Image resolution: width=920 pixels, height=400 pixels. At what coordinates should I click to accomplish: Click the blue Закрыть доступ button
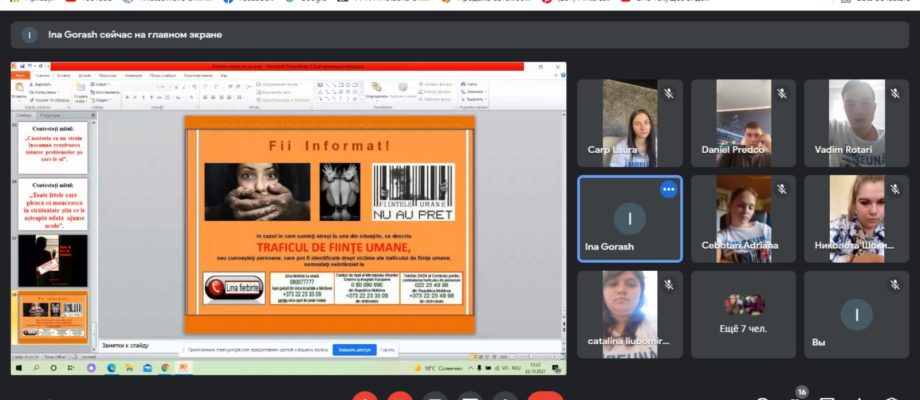354,350
